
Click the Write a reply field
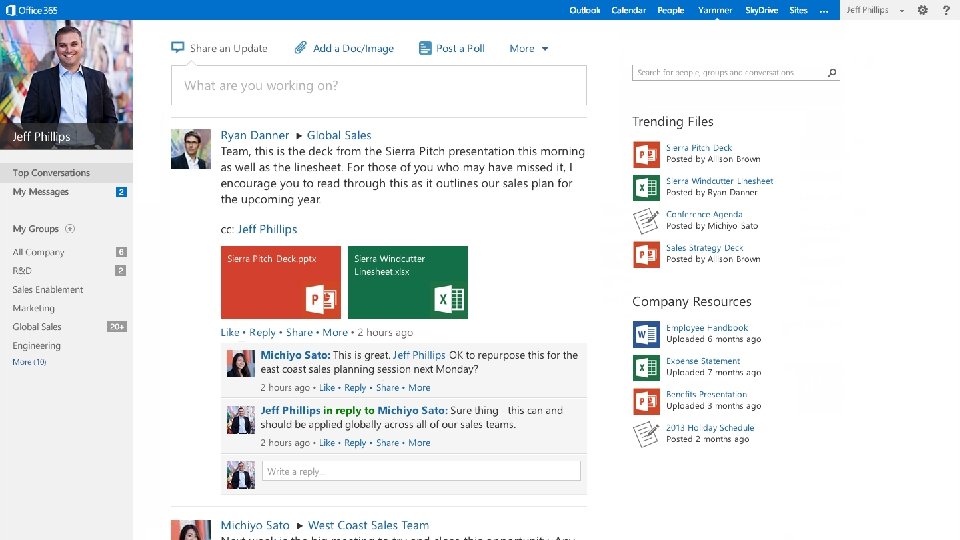click(x=421, y=471)
